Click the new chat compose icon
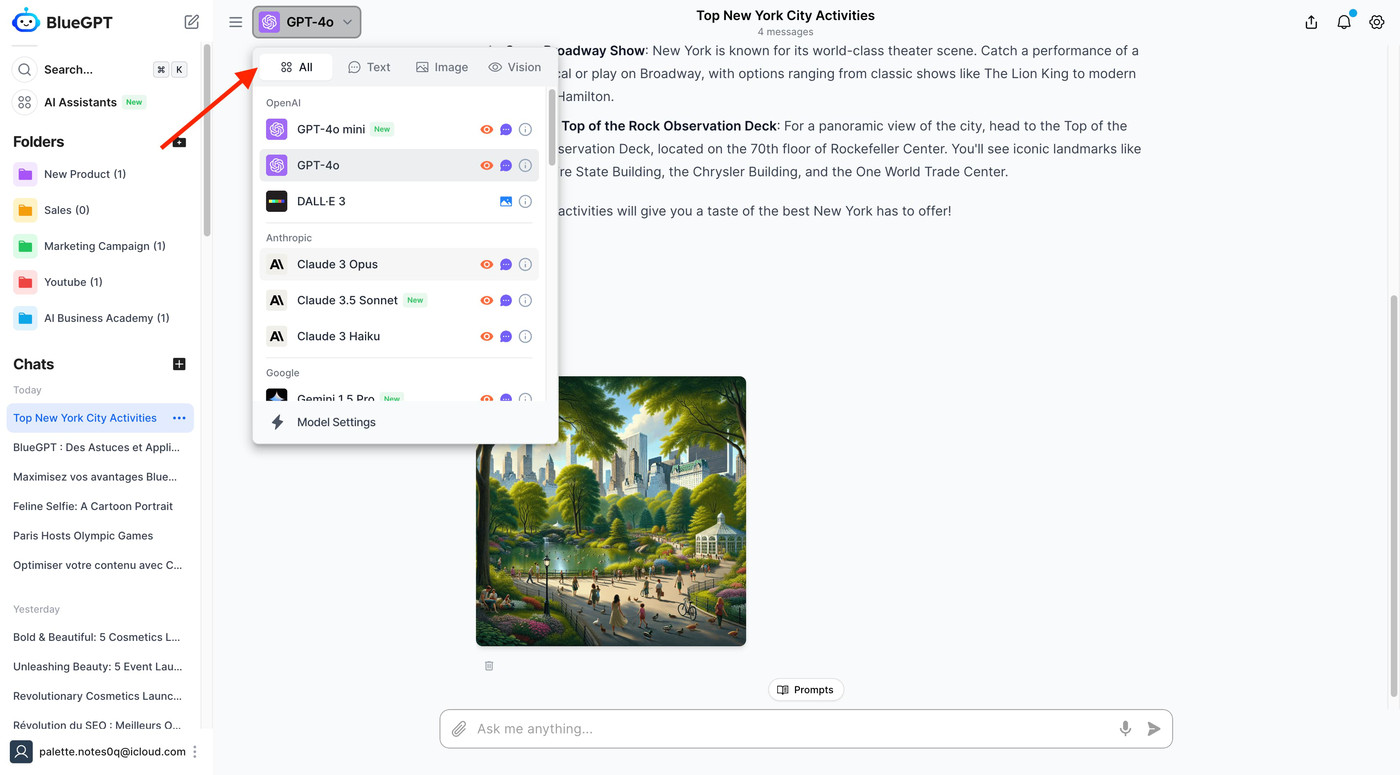 (x=192, y=22)
